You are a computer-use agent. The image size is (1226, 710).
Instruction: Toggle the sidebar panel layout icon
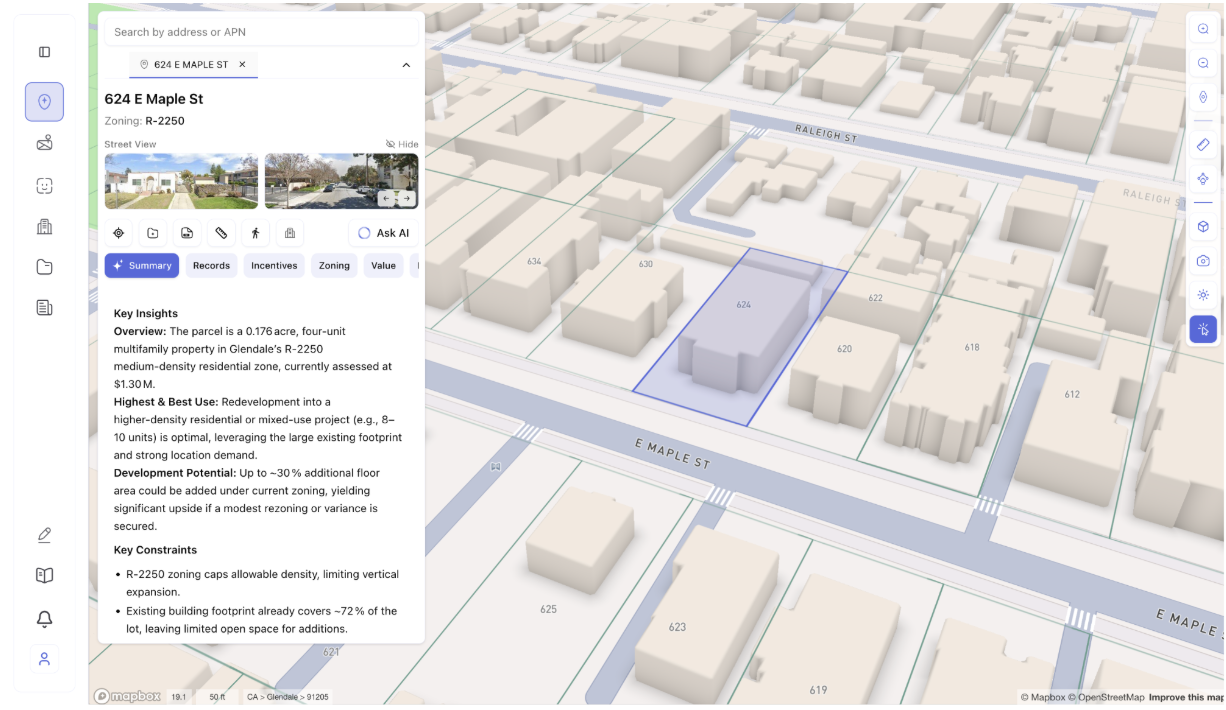tap(44, 51)
